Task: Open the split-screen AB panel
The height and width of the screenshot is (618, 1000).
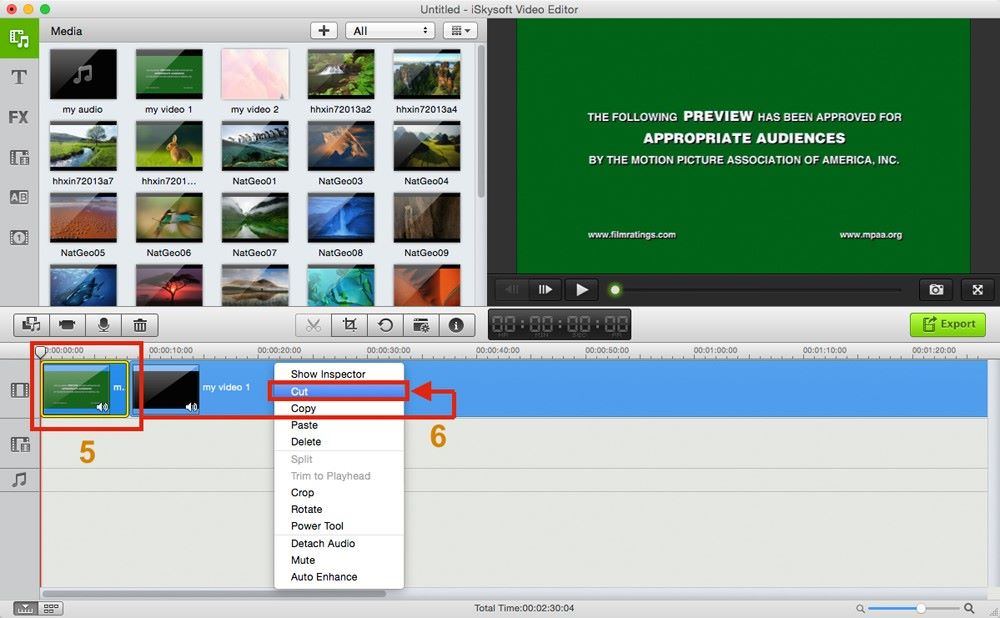Action: [19, 197]
